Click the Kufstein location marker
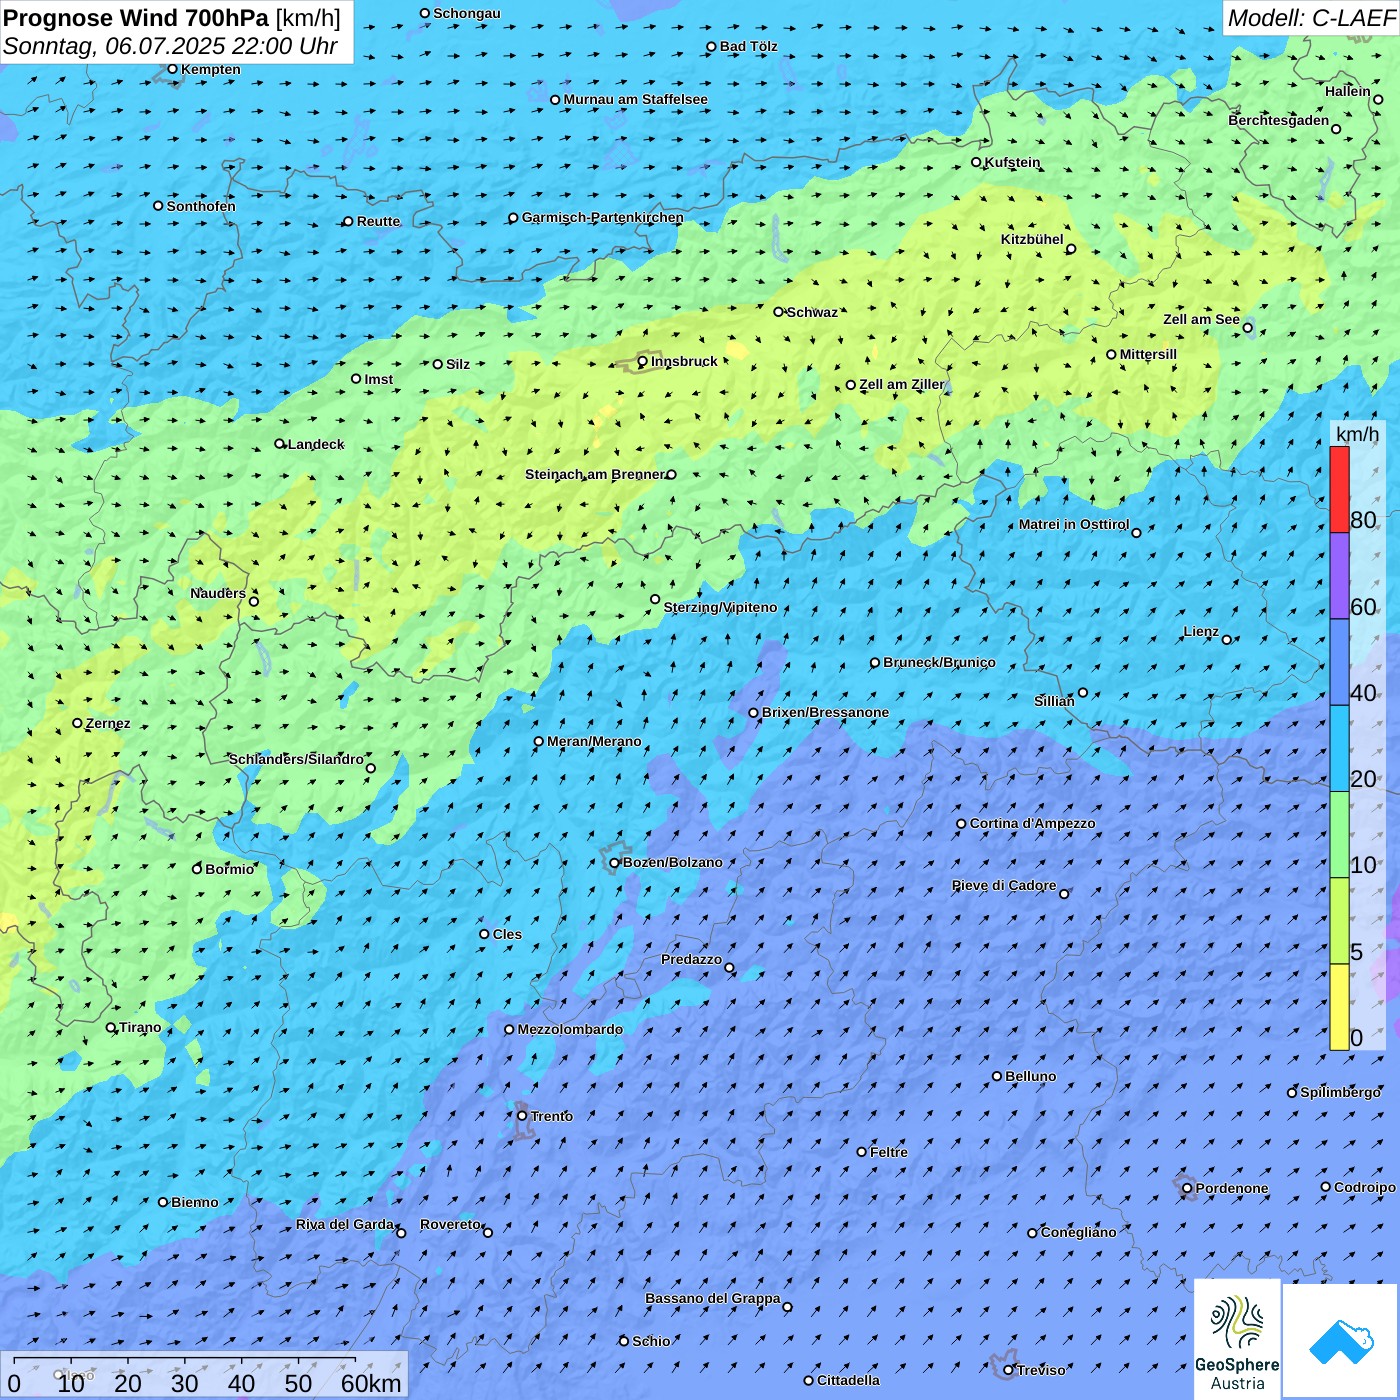The image size is (1400, 1400). pos(977,162)
